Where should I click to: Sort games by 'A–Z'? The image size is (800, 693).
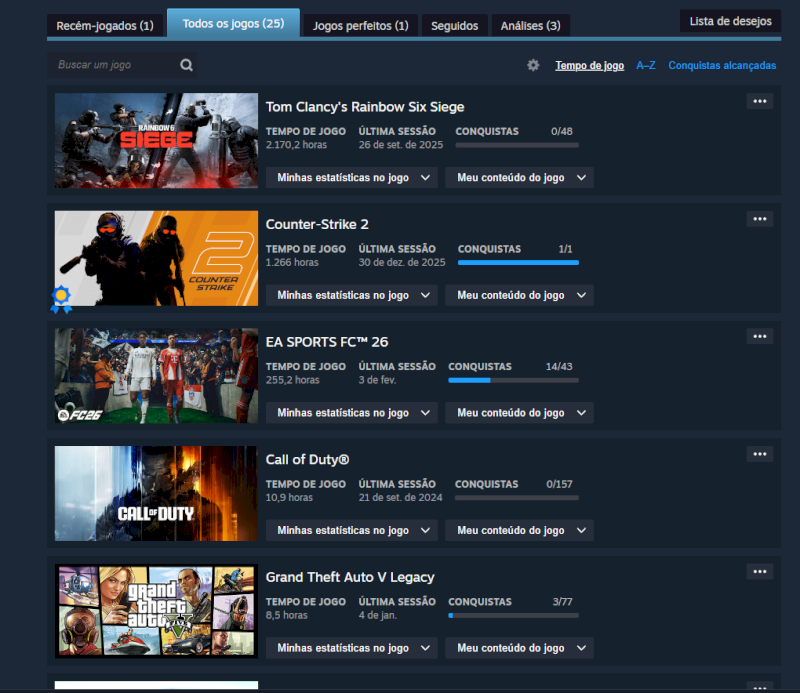[x=646, y=65]
